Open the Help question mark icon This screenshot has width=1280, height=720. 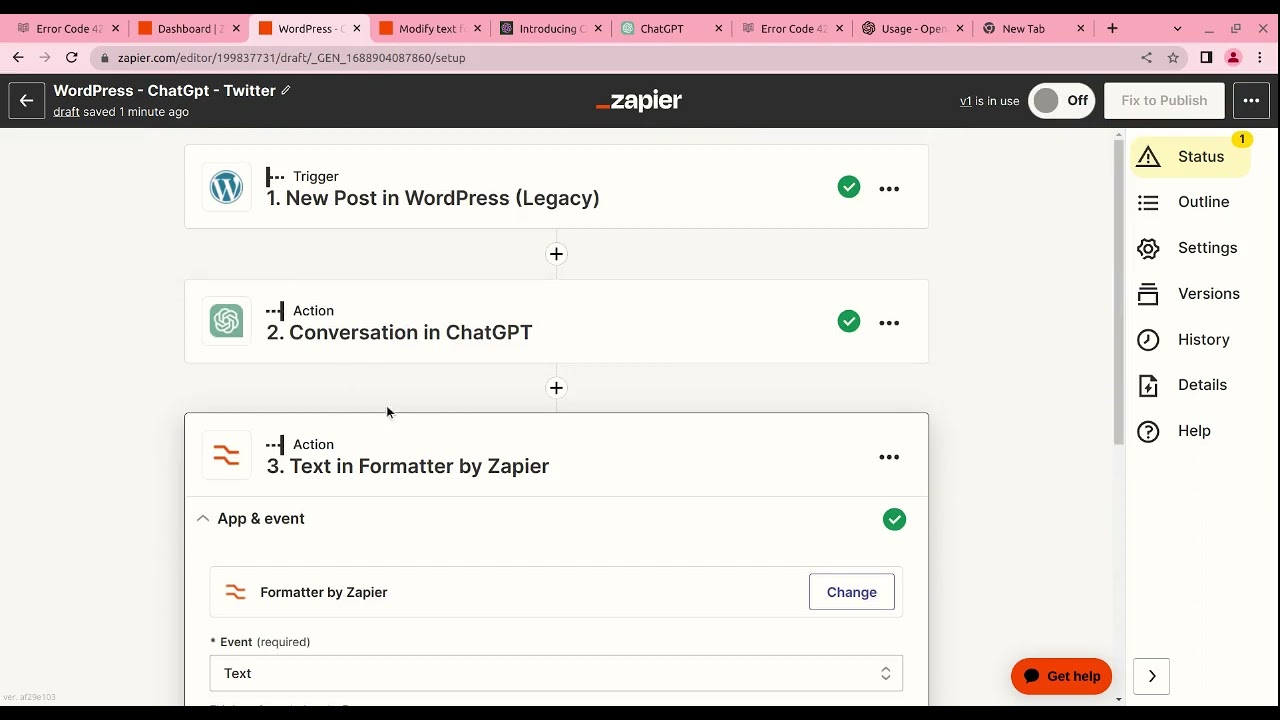(1148, 431)
